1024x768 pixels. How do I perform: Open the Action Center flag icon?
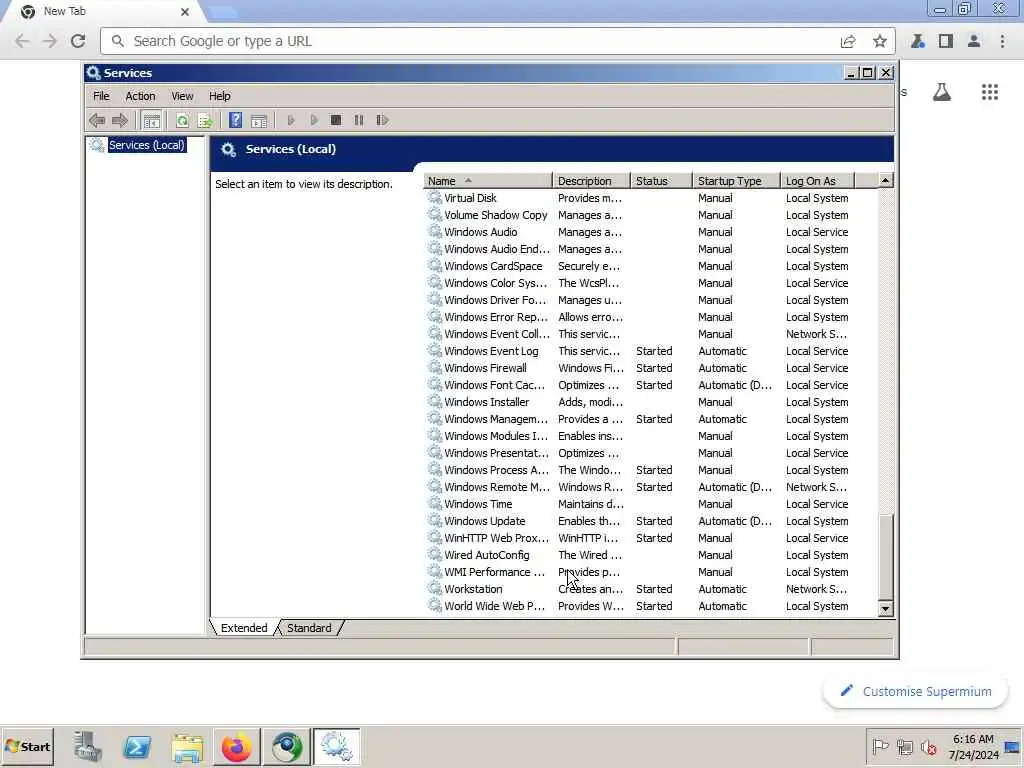pyautogui.click(x=880, y=746)
